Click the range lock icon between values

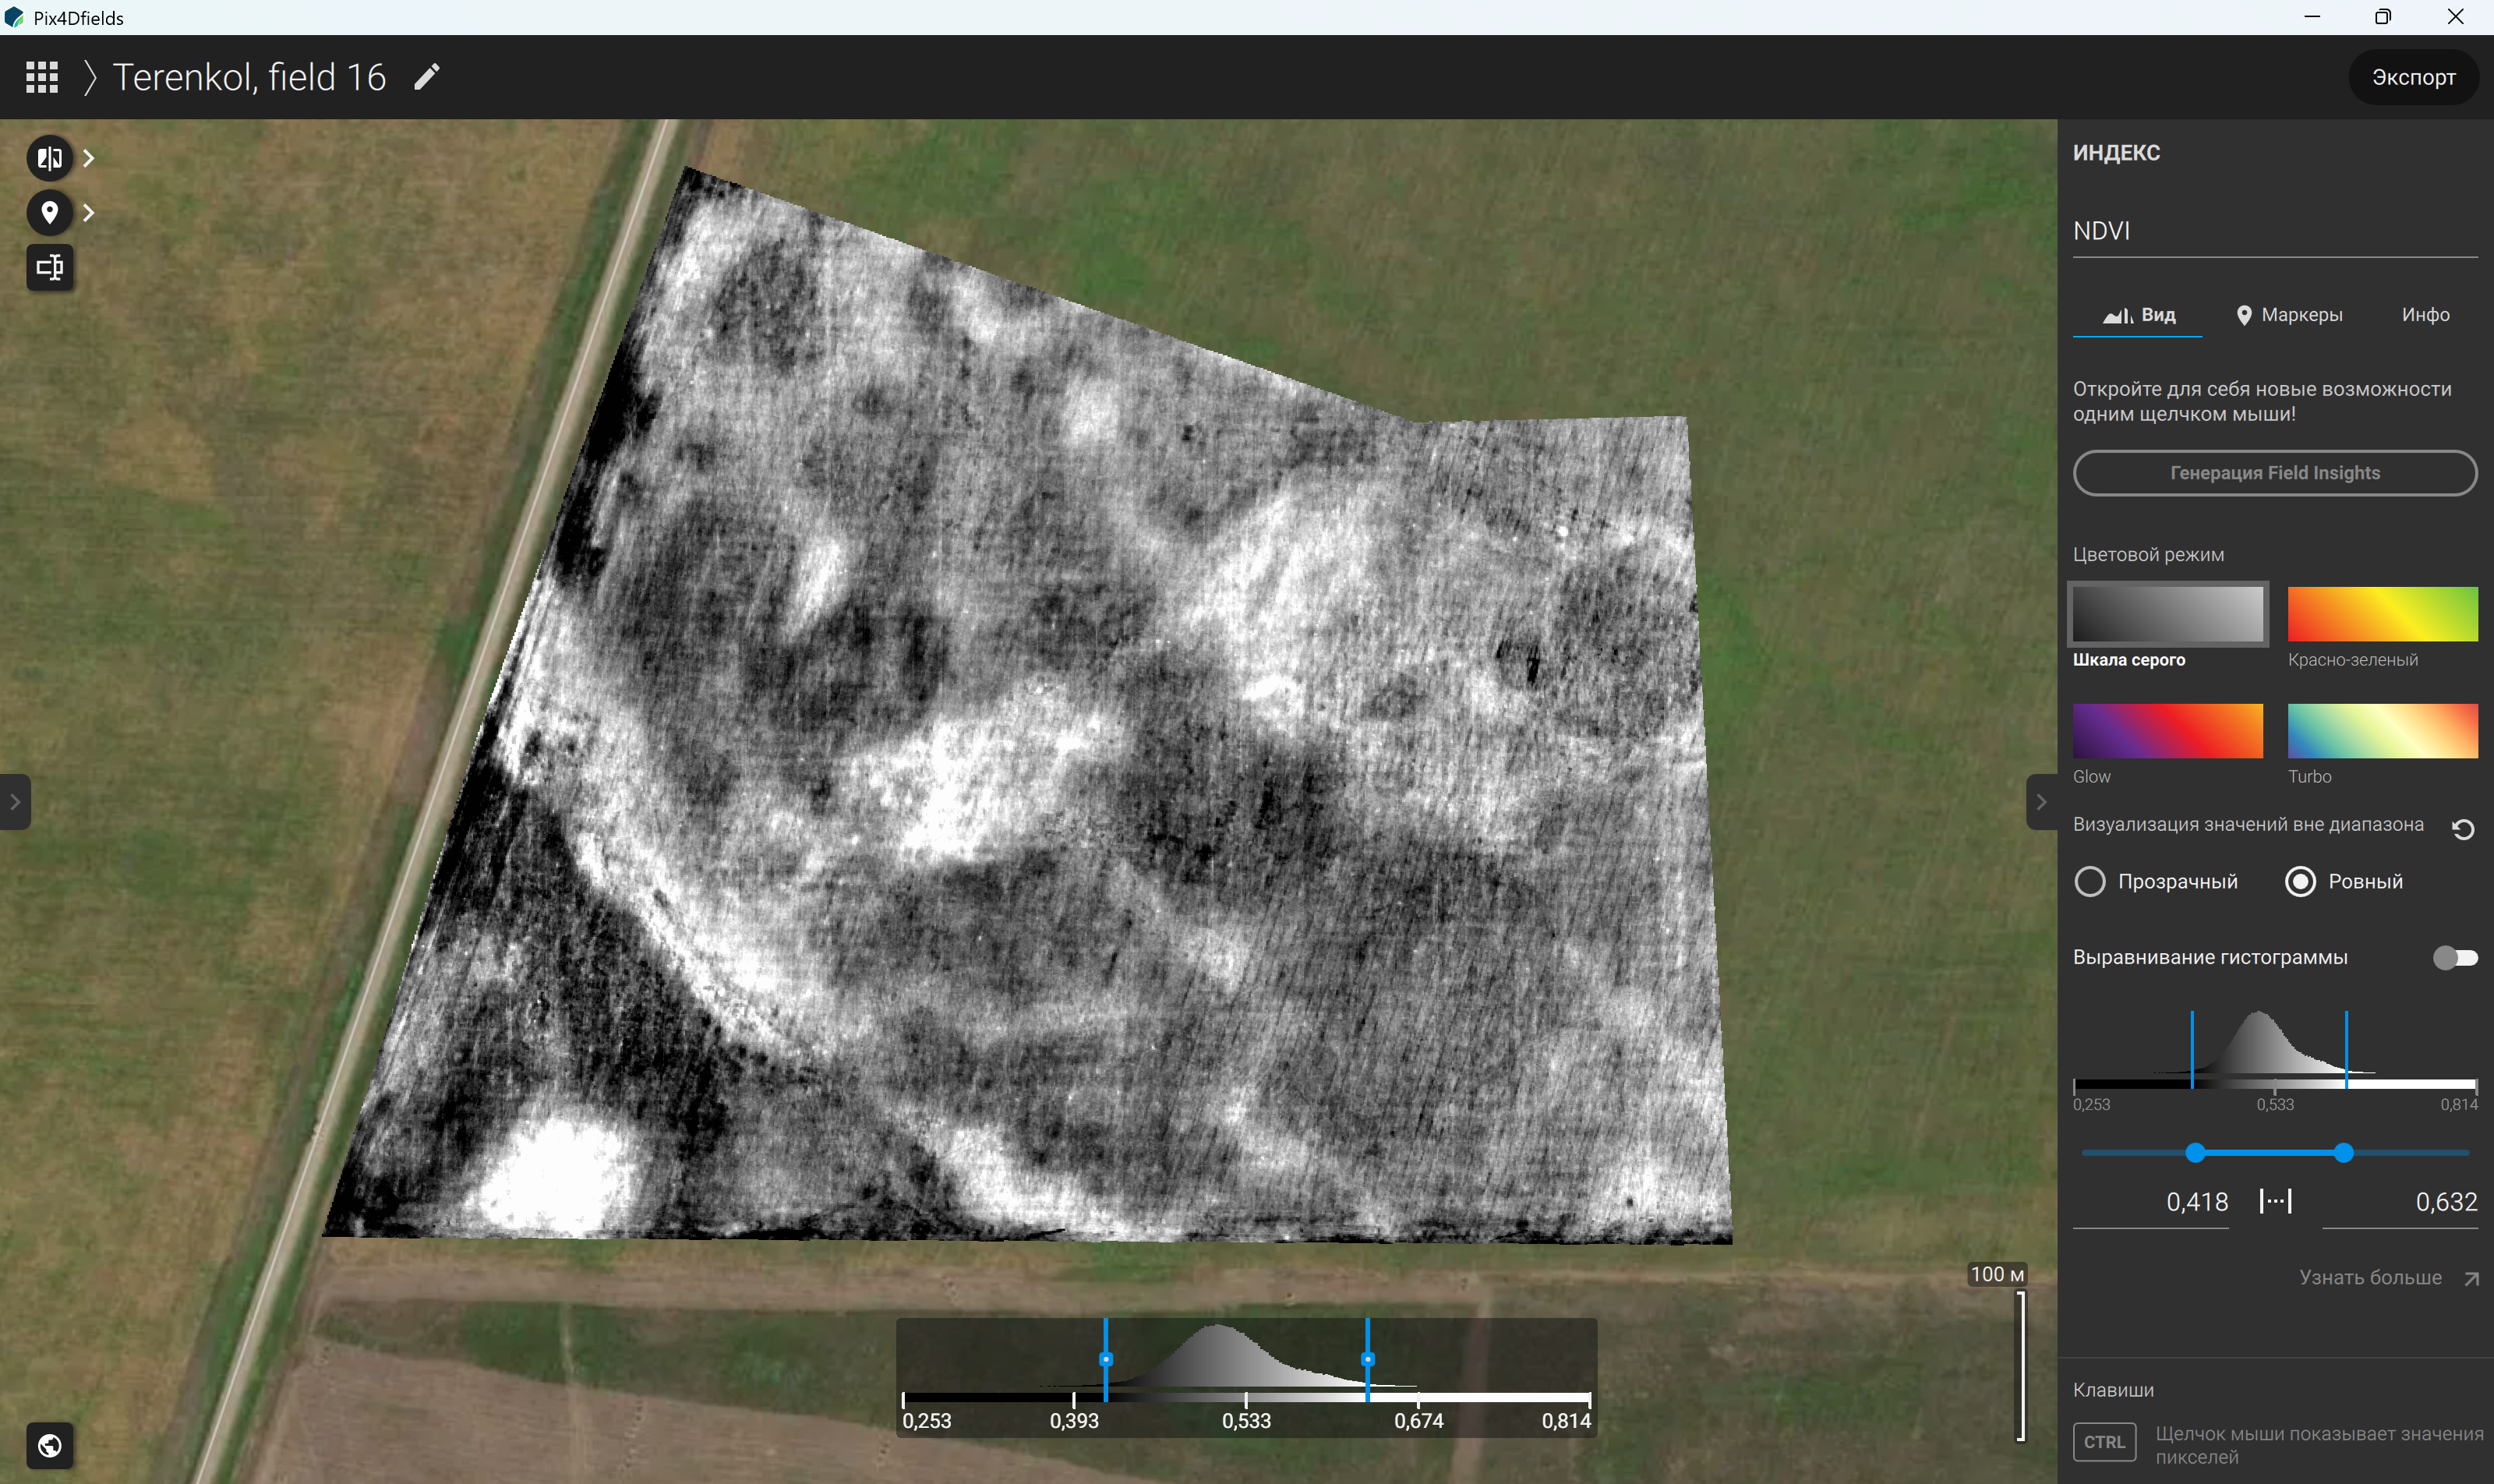pyautogui.click(x=2275, y=1201)
